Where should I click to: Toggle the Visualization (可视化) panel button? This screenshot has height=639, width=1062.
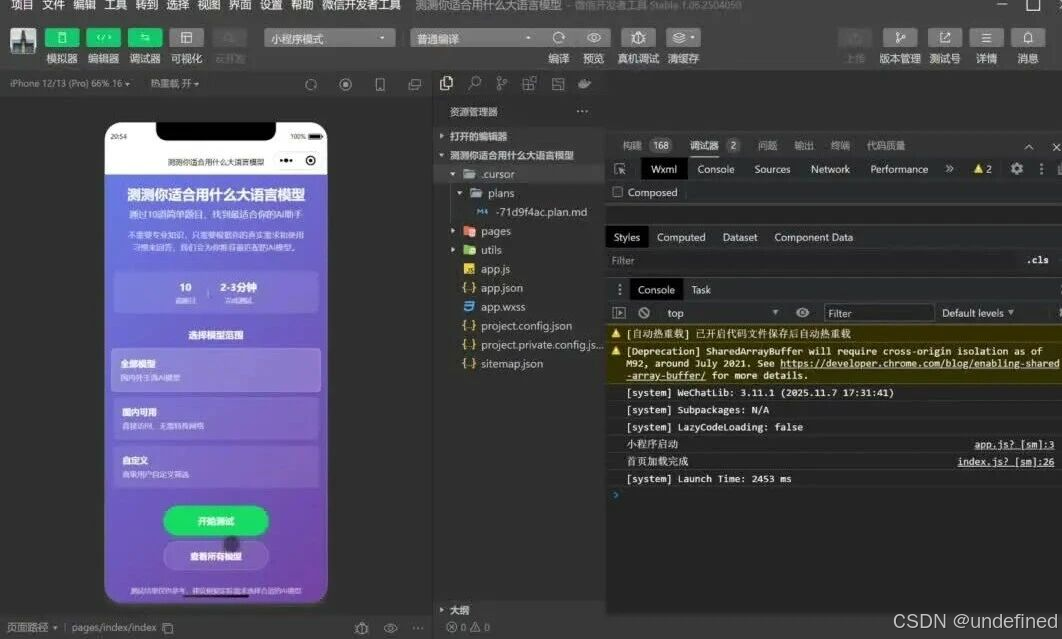pos(186,38)
